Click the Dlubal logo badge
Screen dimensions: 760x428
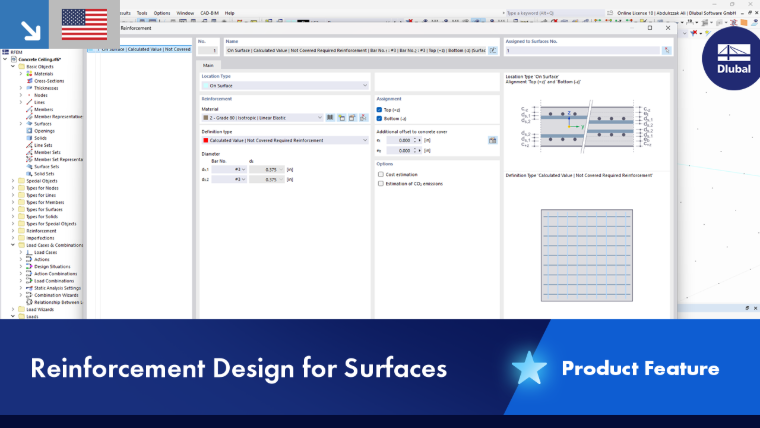point(732,59)
